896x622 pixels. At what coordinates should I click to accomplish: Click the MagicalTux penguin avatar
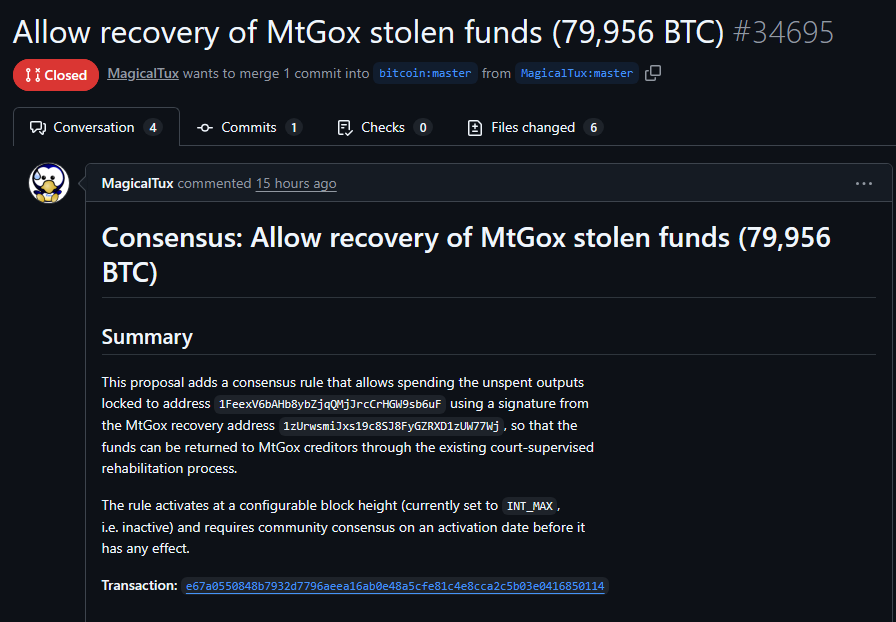(x=48, y=183)
